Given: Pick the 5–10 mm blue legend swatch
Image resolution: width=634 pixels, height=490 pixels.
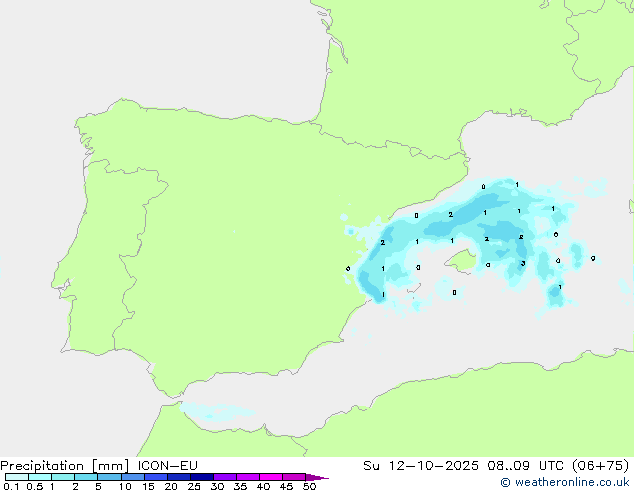Looking at the screenshot, I should coord(109,477).
